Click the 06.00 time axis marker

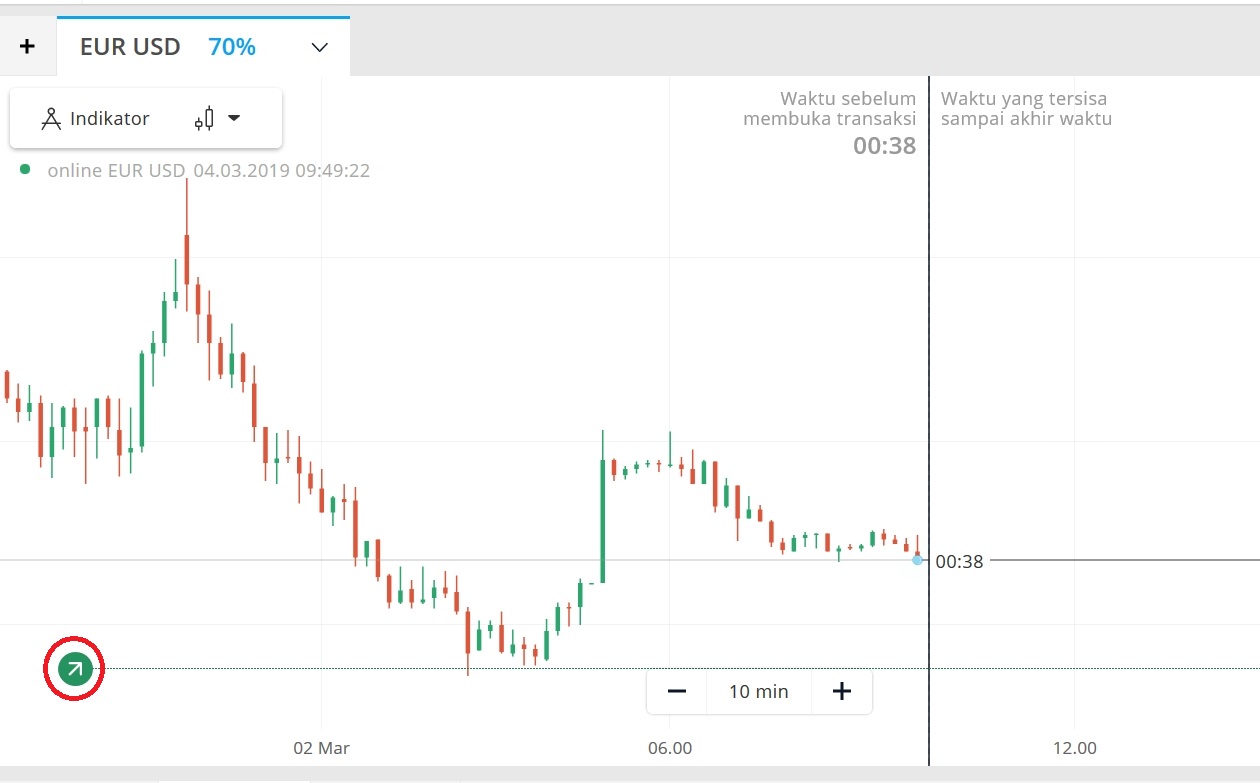670,747
